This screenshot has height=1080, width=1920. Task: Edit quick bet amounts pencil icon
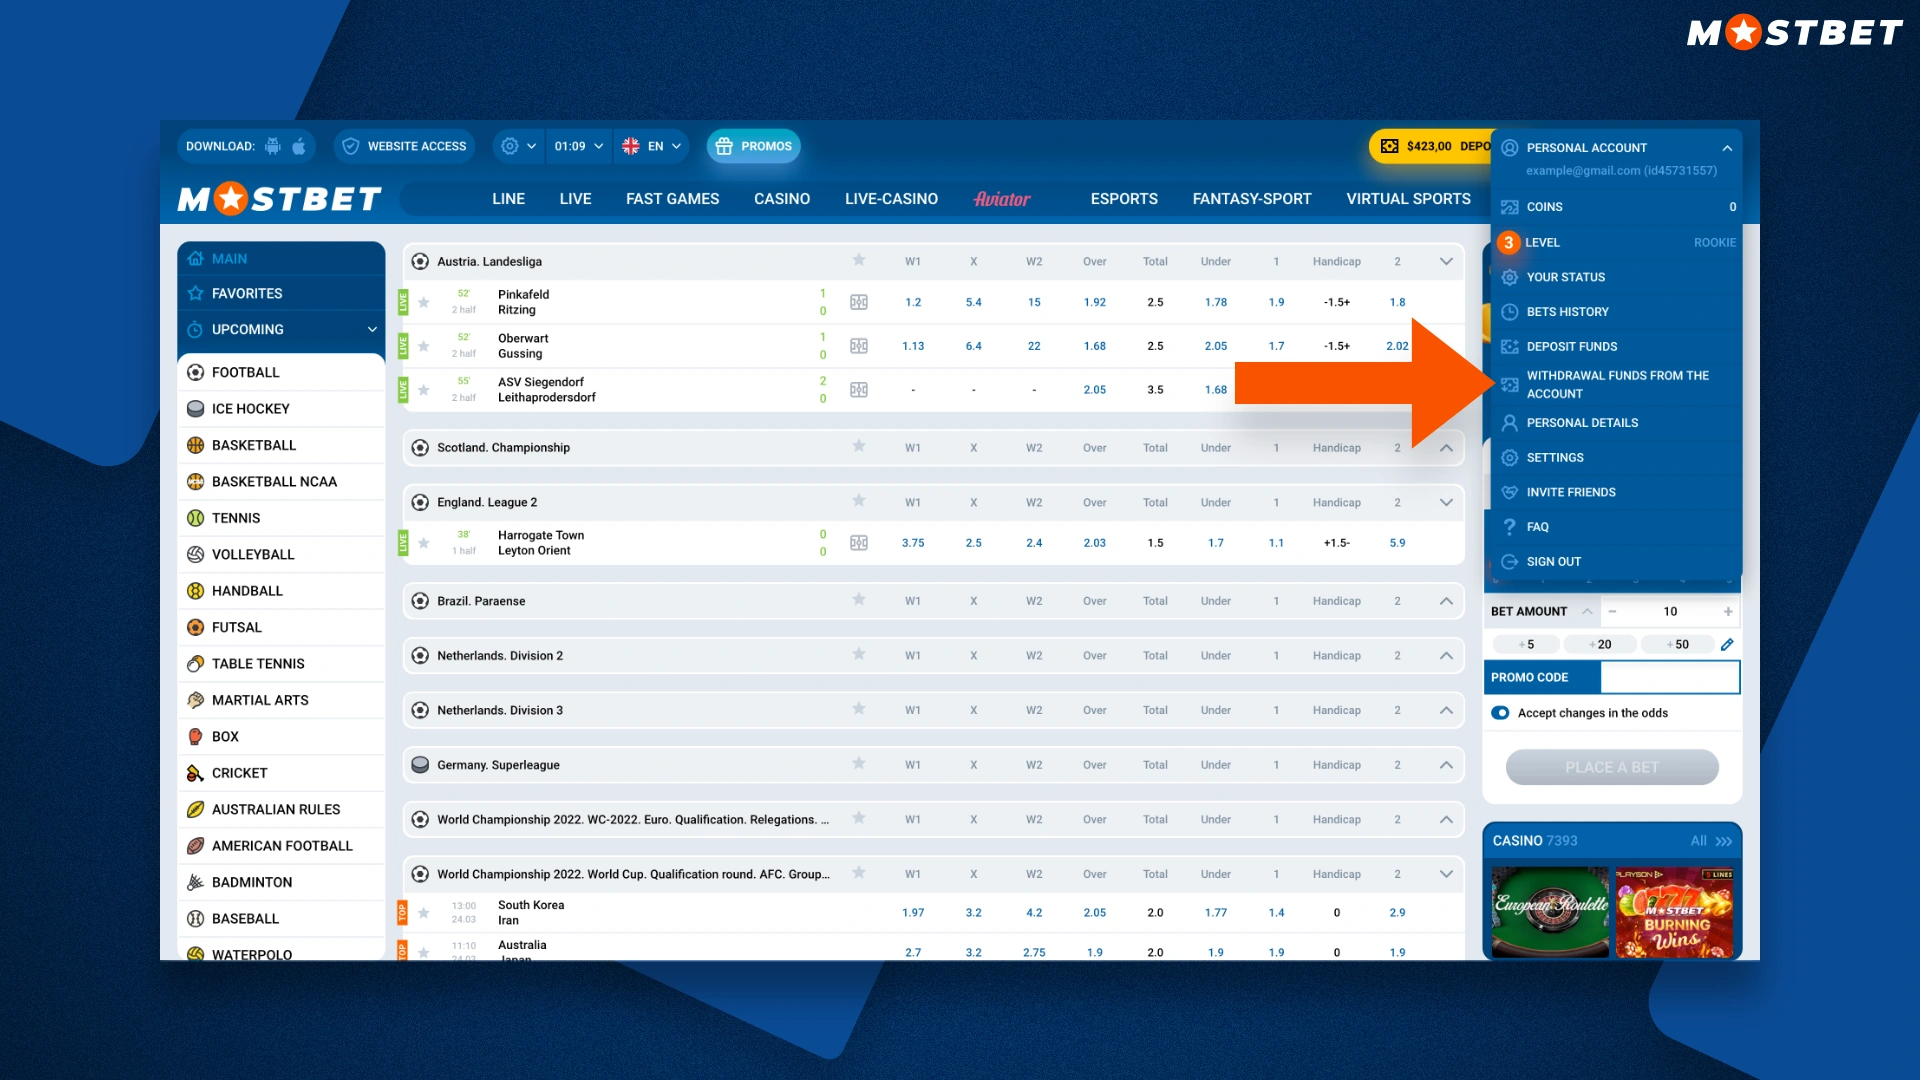pyautogui.click(x=1727, y=645)
